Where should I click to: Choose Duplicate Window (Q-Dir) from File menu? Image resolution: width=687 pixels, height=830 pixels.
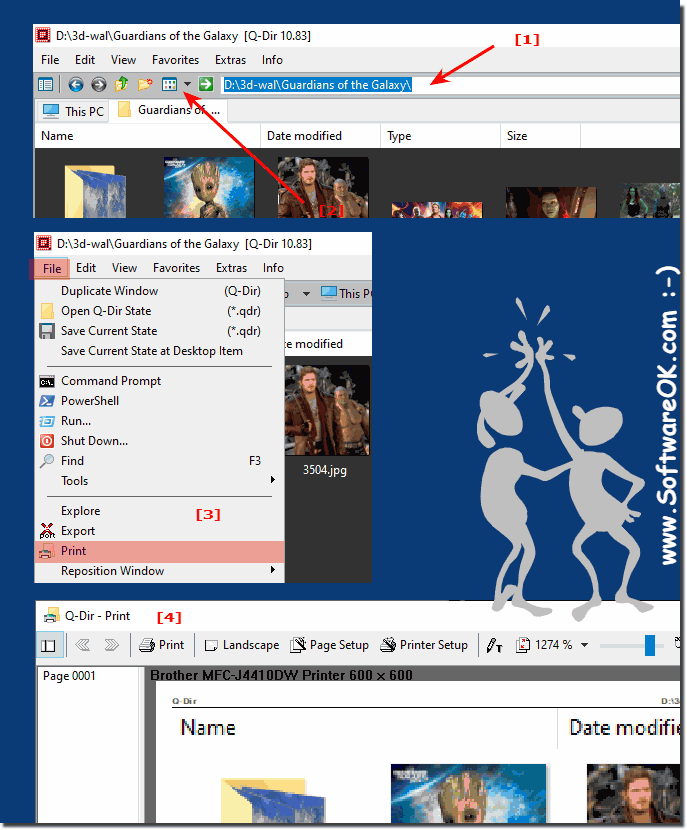point(159,291)
